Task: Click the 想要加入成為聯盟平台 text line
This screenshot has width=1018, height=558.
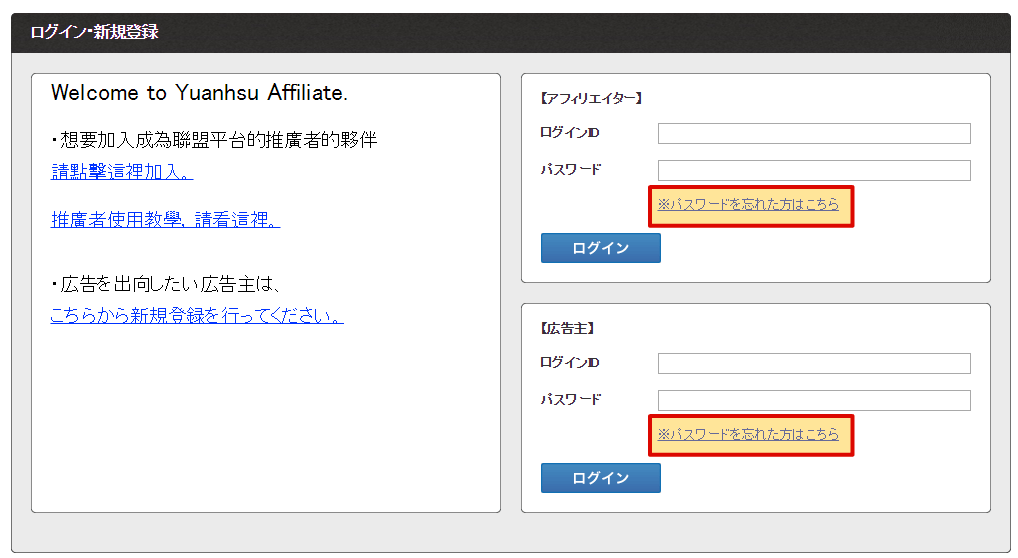Action: coord(214,140)
